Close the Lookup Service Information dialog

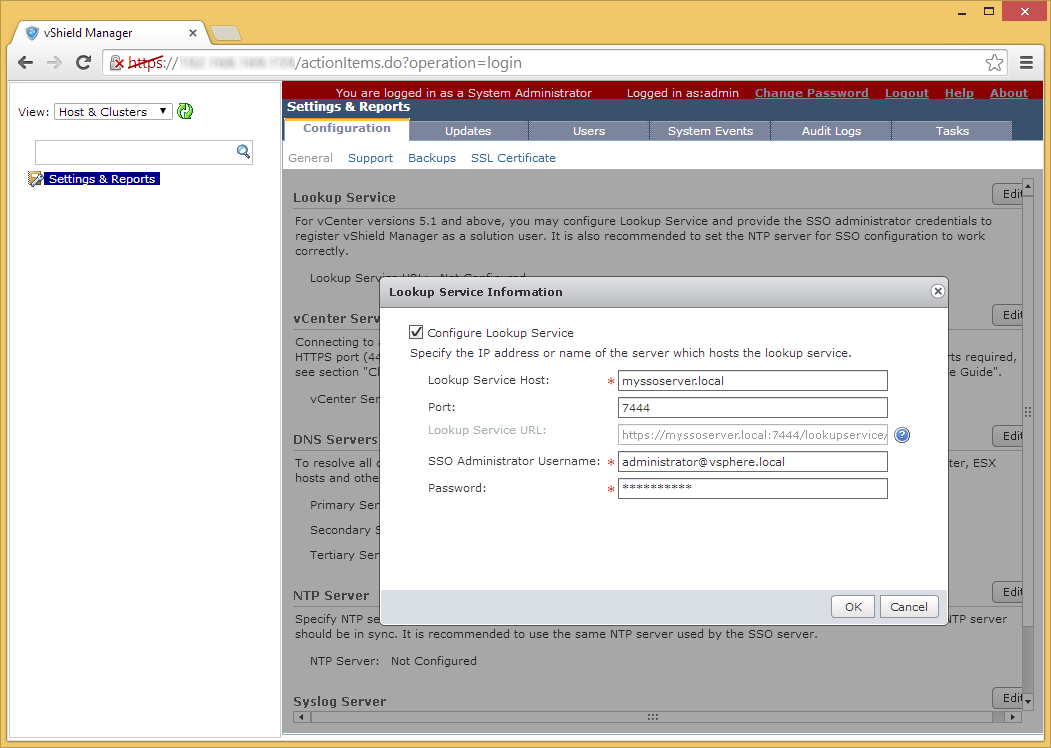938,291
